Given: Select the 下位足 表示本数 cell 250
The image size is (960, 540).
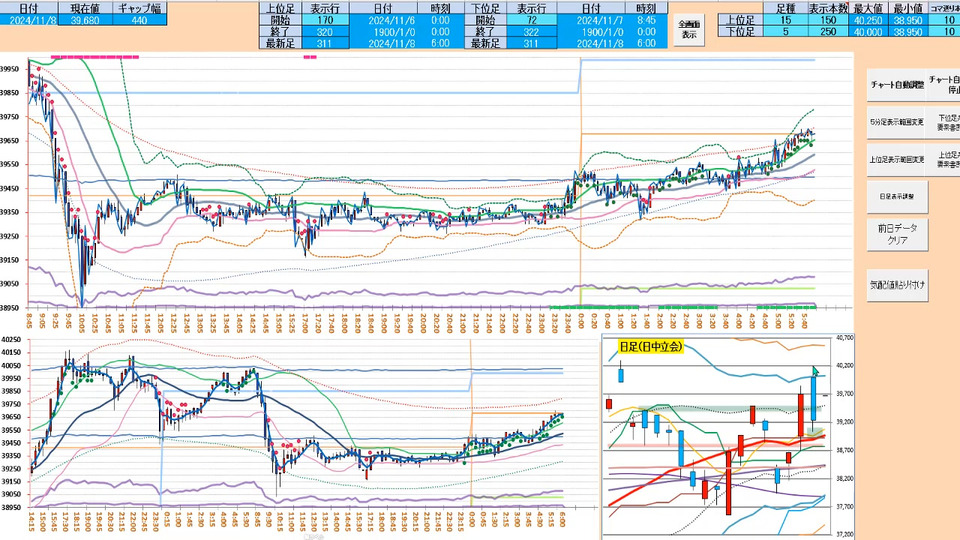Looking at the screenshot, I should point(828,32).
